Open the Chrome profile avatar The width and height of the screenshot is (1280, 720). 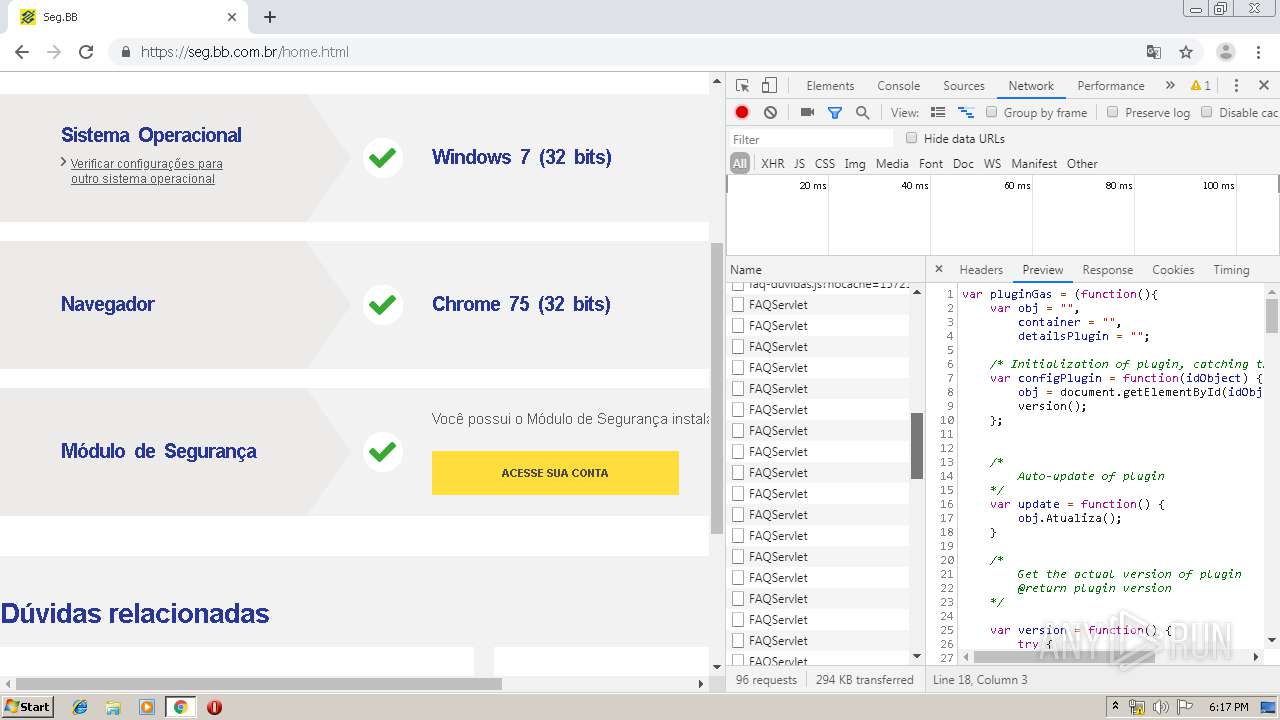pyautogui.click(x=1226, y=52)
